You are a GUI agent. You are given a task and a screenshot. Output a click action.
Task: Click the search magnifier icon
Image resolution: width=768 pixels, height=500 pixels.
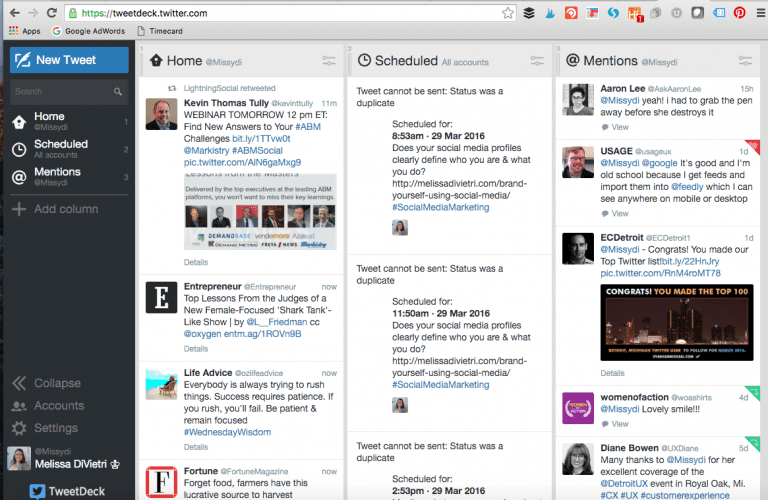(118, 92)
